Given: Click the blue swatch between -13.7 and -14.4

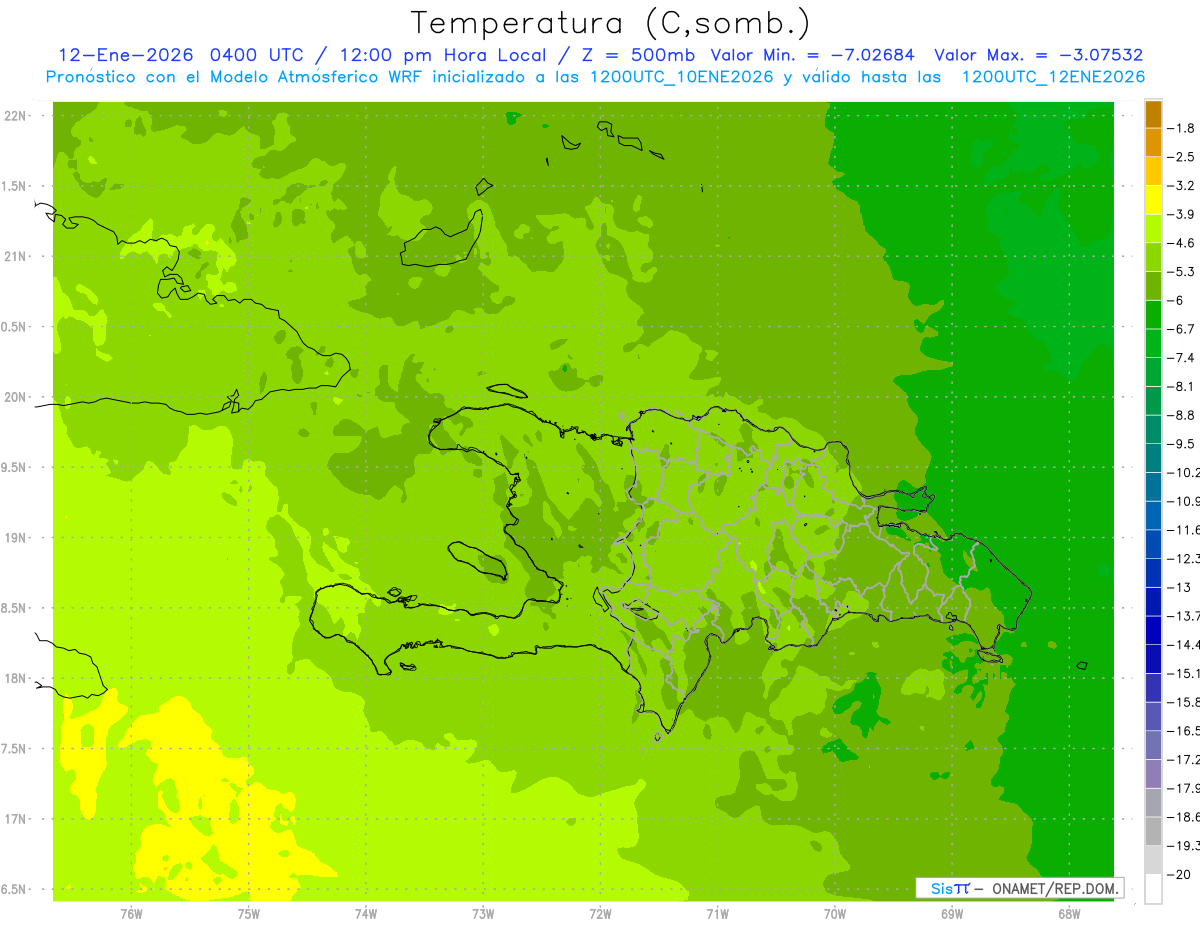Looking at the screenshot, I should coord(1153,630).
